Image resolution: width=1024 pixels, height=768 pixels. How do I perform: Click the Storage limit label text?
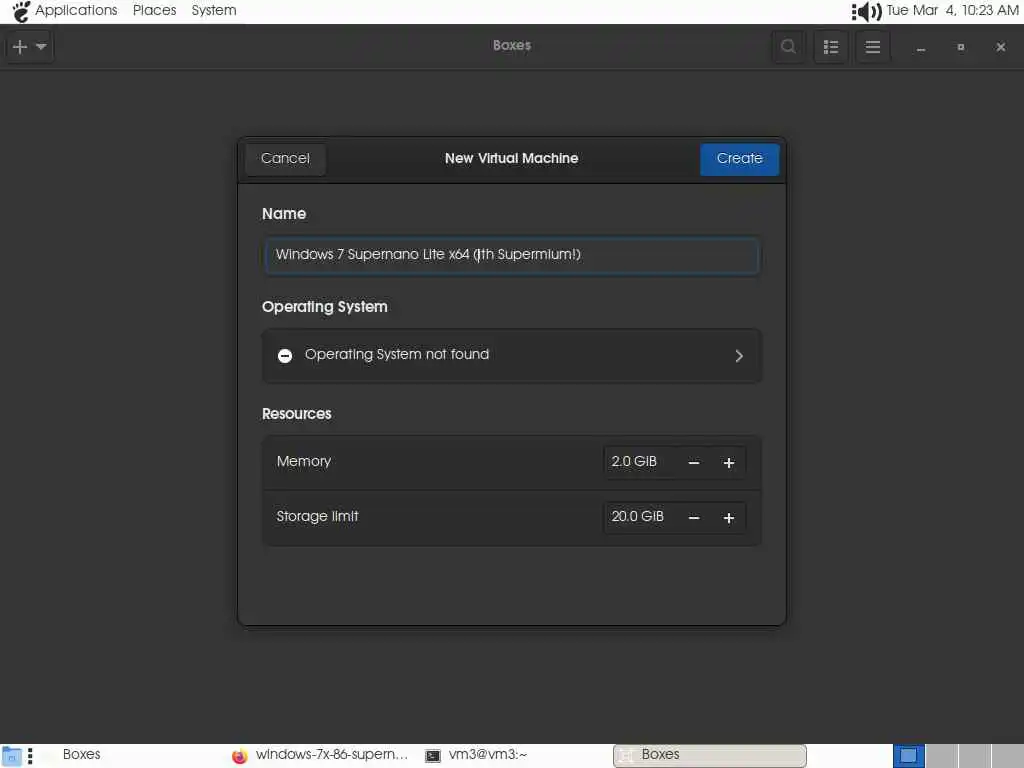[x=317, y=517]
